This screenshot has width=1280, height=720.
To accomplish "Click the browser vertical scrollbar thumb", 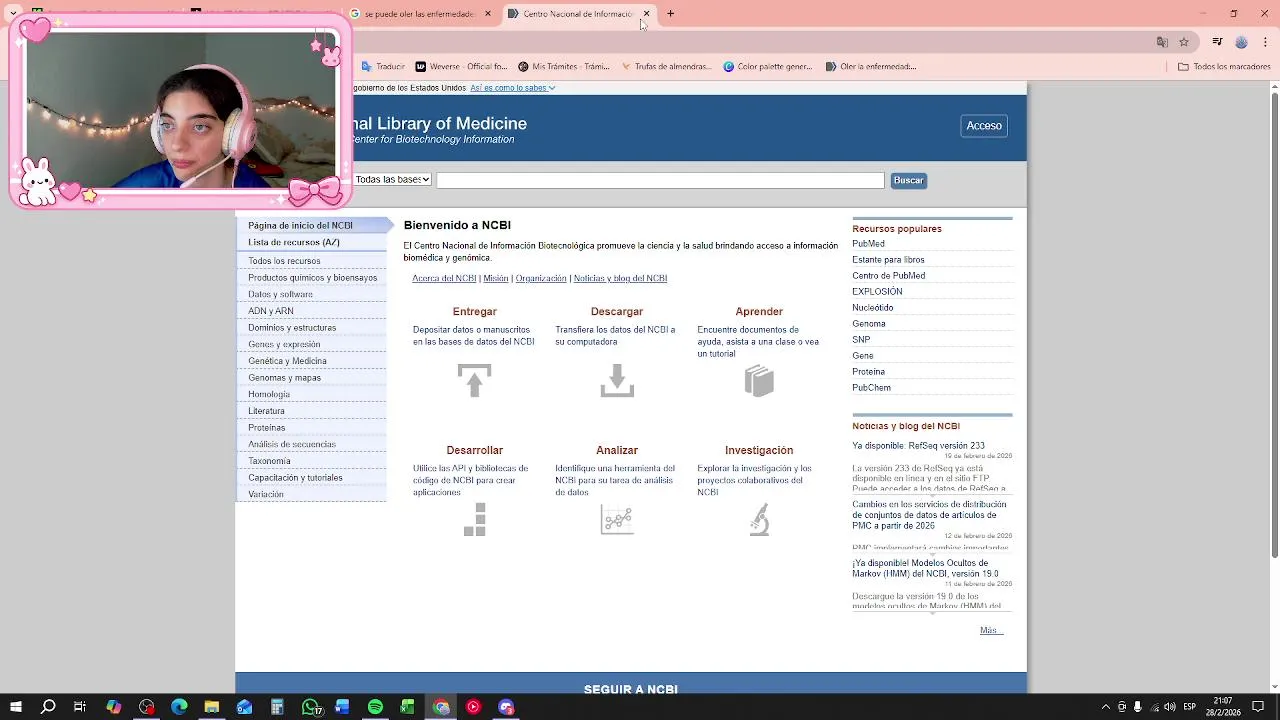I will [1274, 323].
